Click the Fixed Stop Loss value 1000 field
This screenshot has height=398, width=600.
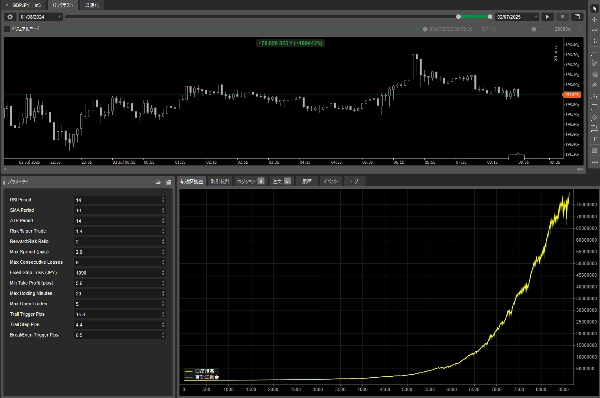(x=120, y=273)
